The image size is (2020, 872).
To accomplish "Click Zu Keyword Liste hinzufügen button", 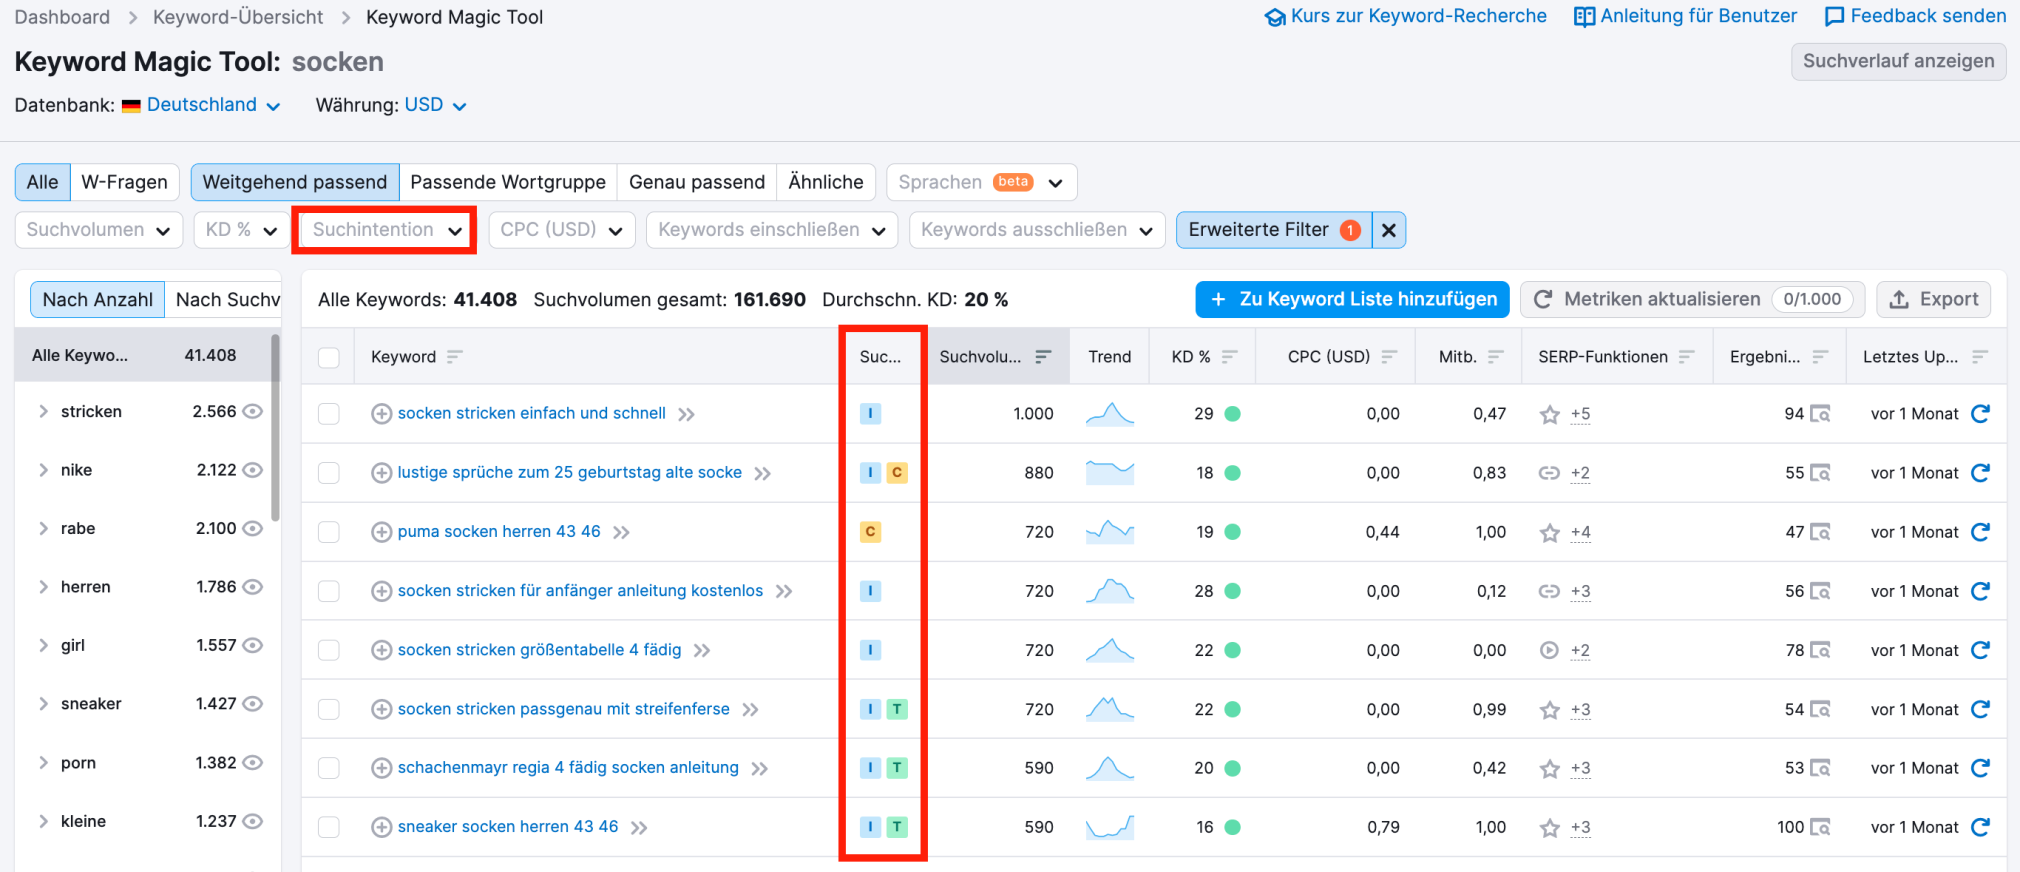I will pyautogui.click(x=1352, y=299).
